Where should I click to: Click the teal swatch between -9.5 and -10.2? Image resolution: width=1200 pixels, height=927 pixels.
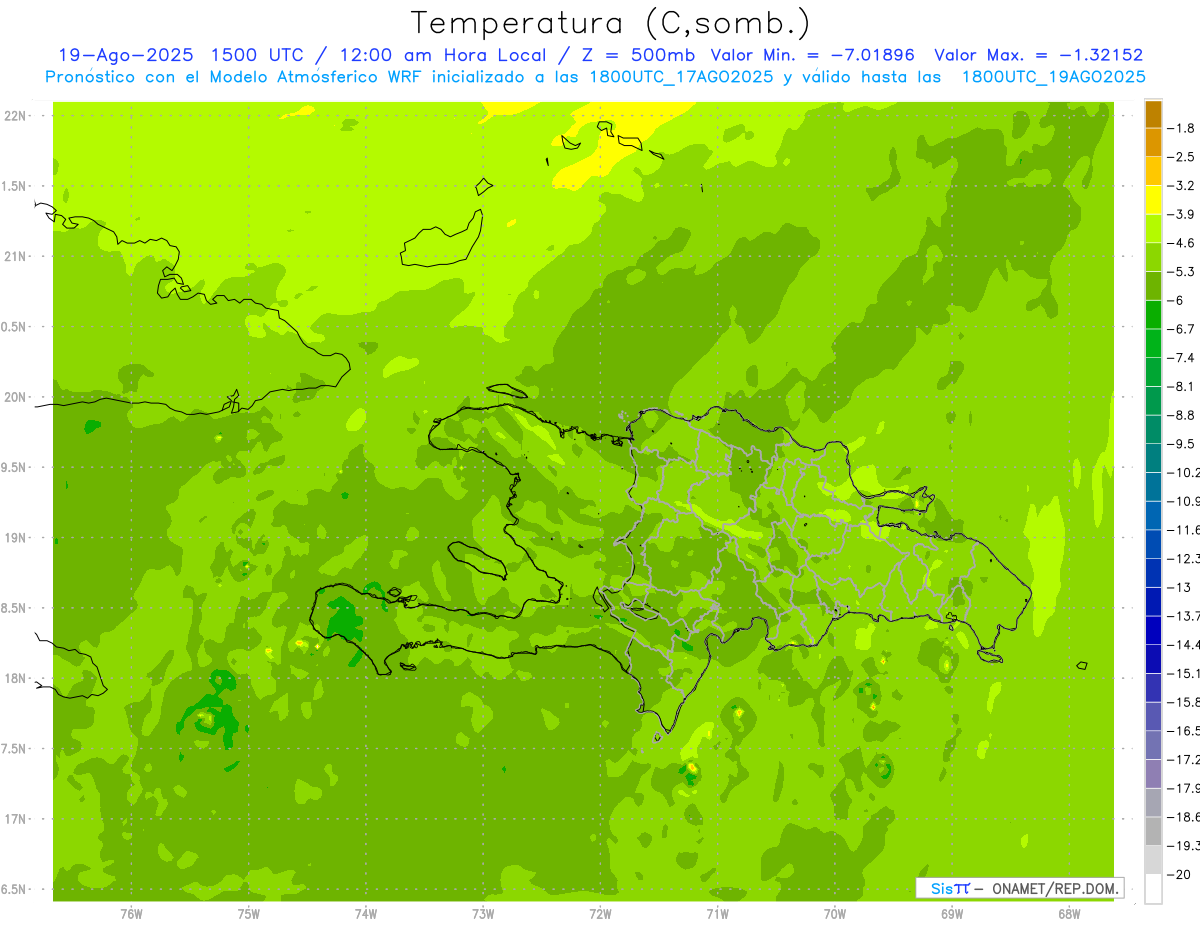pyautogui.click(x=1154, y=458)
